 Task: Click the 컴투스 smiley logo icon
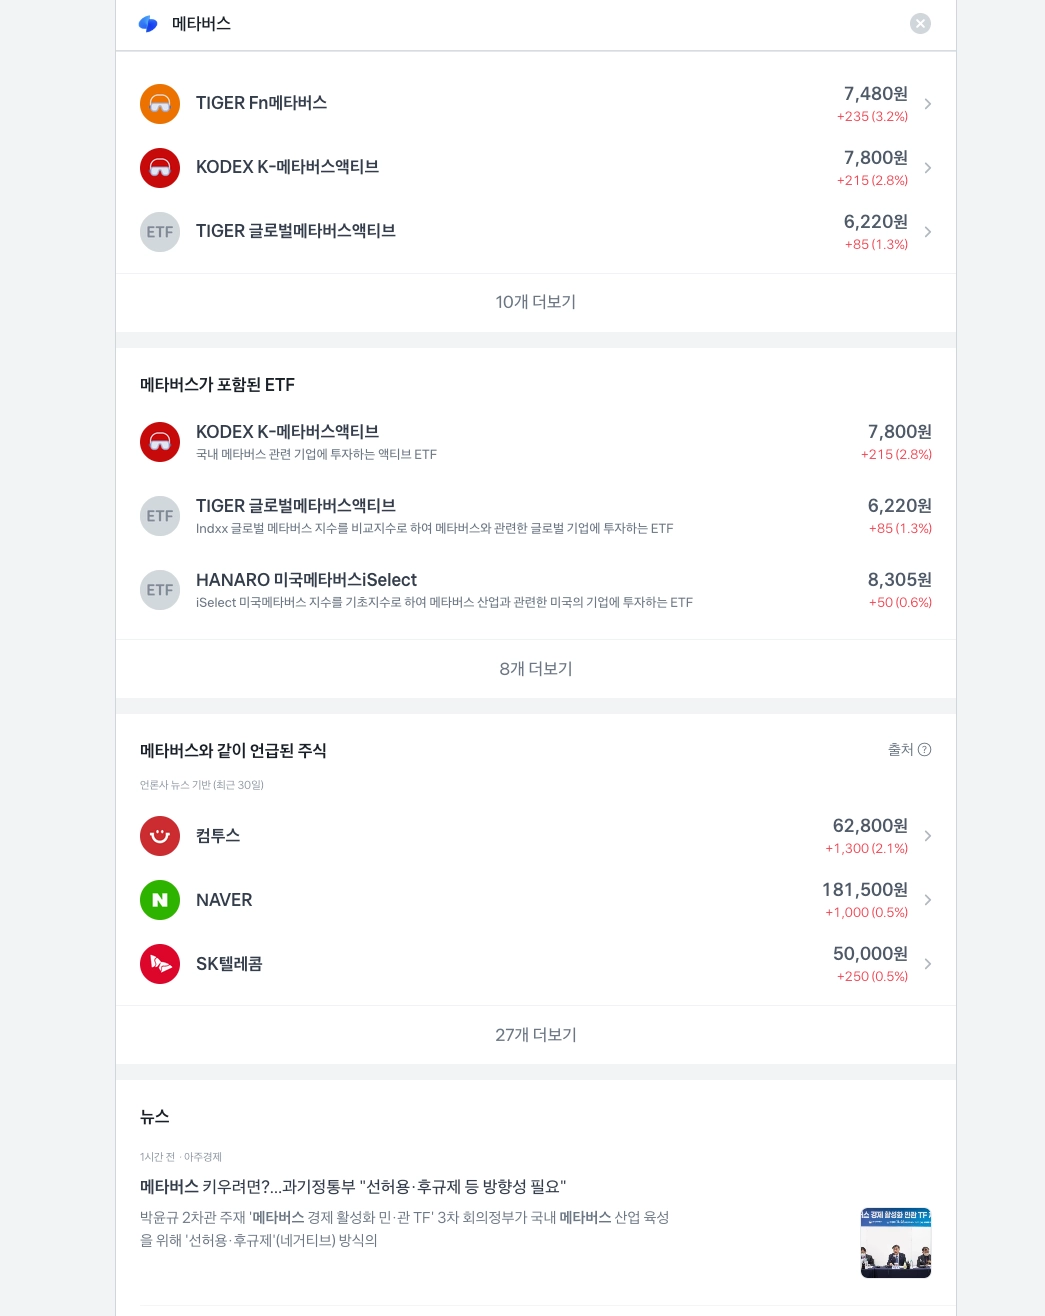pos(160,836)
